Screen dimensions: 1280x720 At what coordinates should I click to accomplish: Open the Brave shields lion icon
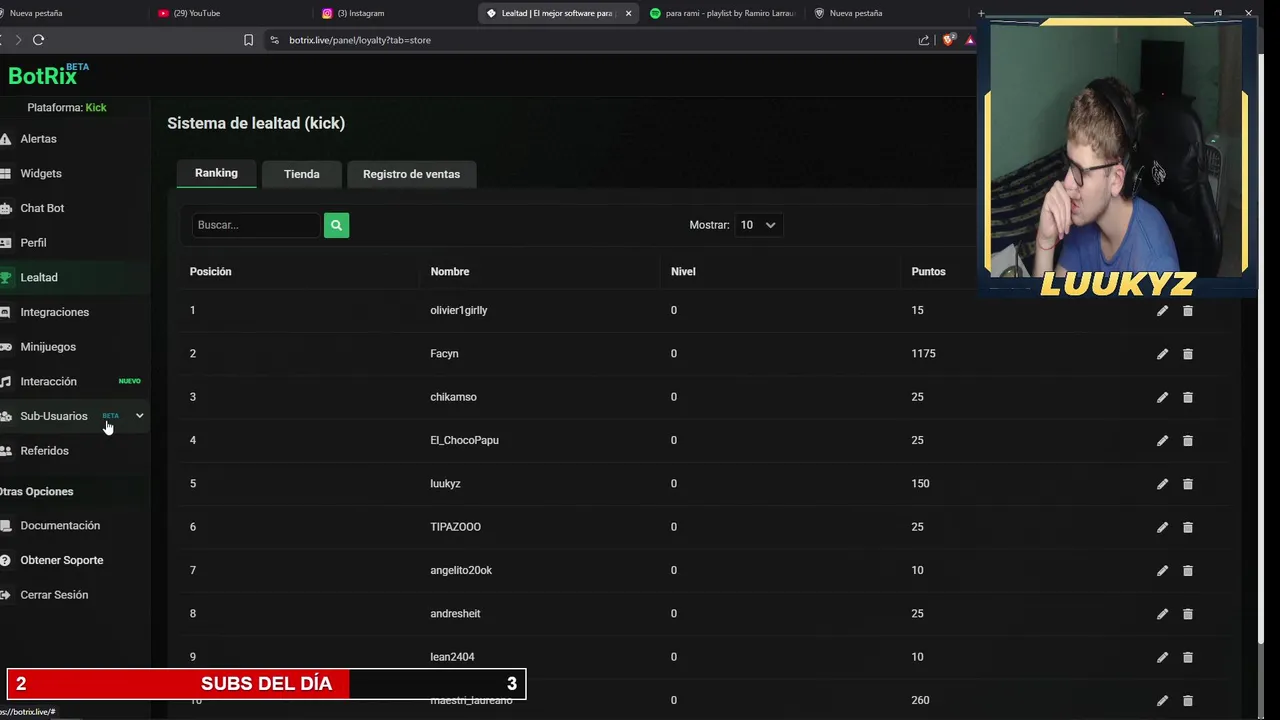(x=948, y=40)
